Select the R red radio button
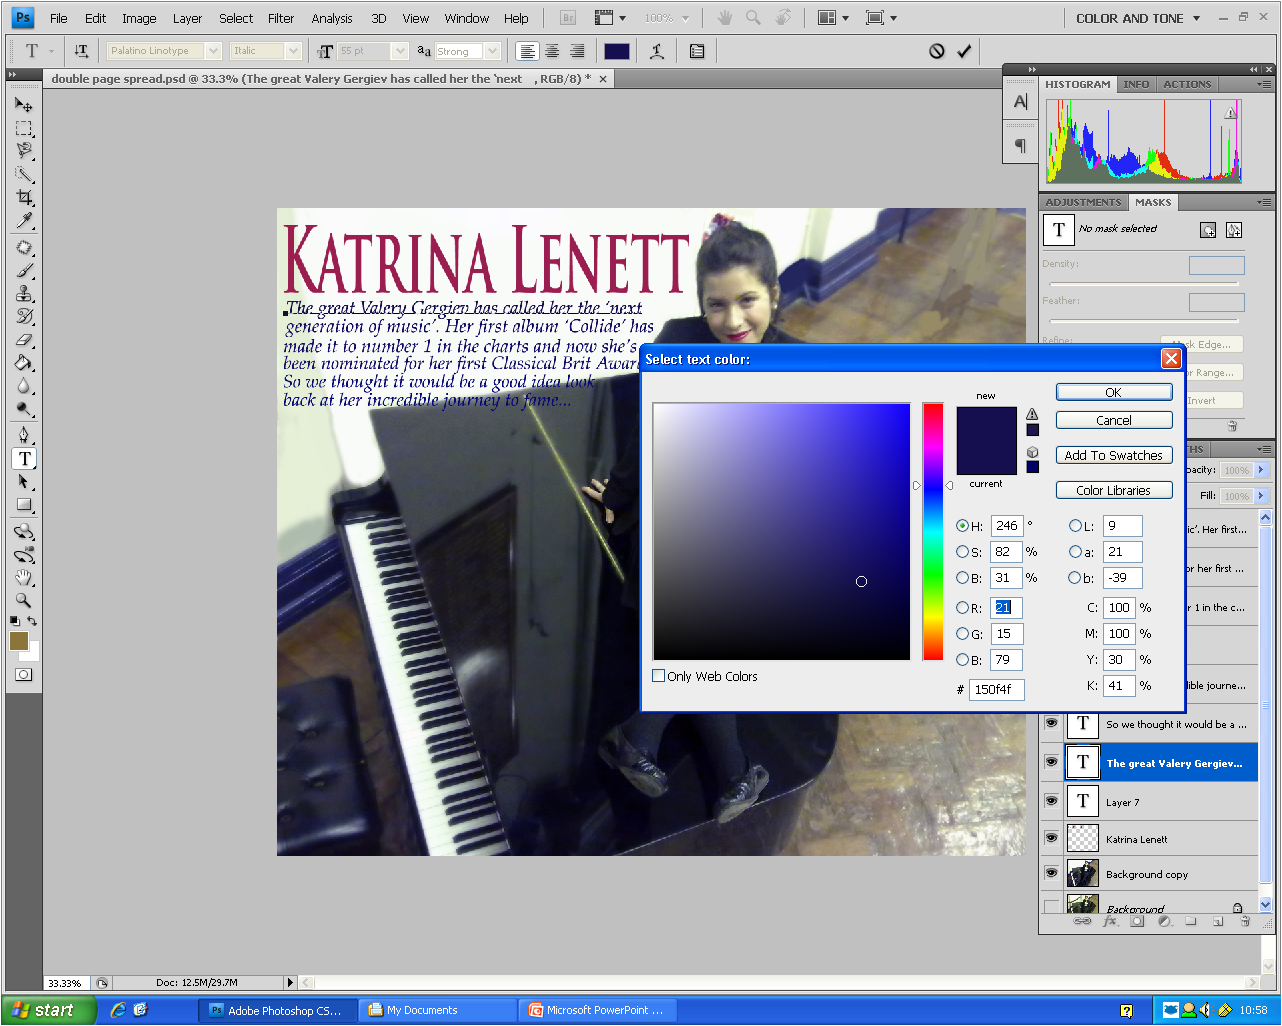Image resolution: width=1282 pixels, height=1026 pixels. click(962, 608)
